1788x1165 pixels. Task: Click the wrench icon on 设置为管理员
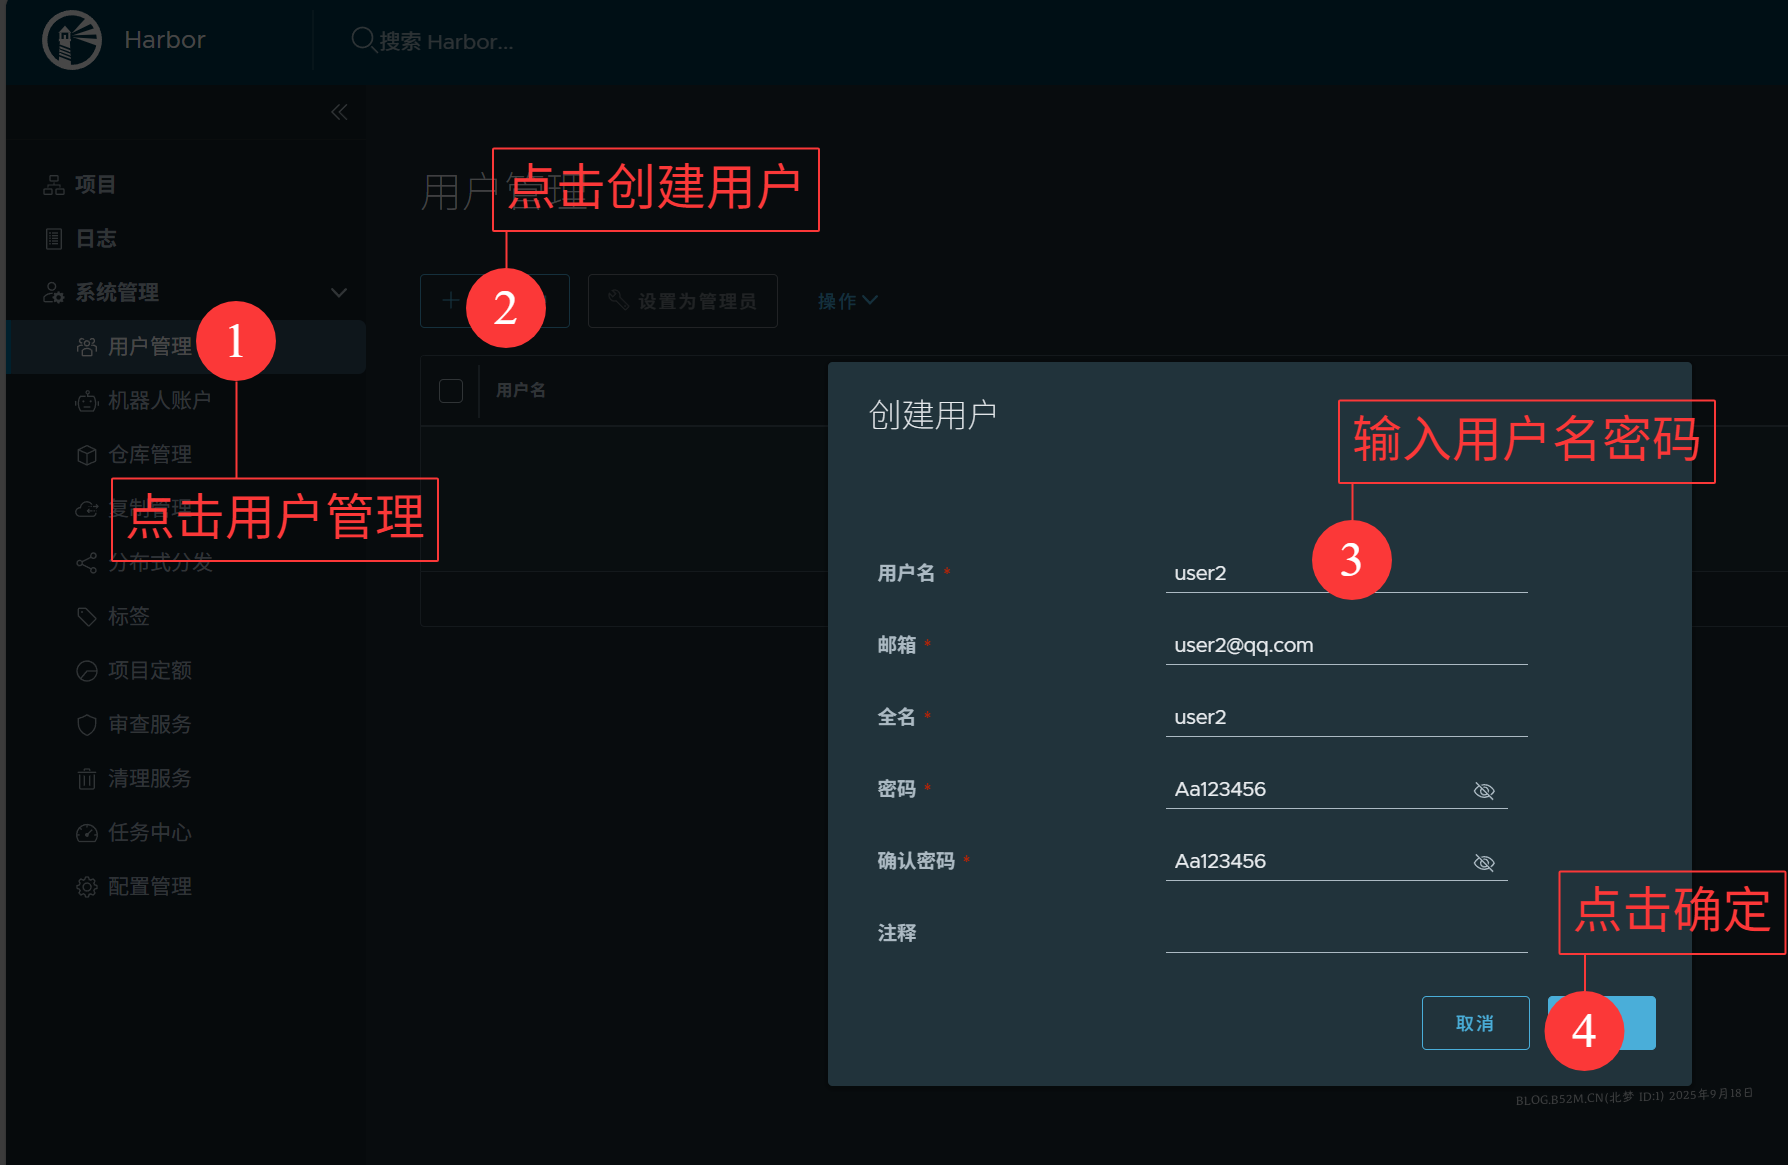pyautogui.click(x=620, y=300)
